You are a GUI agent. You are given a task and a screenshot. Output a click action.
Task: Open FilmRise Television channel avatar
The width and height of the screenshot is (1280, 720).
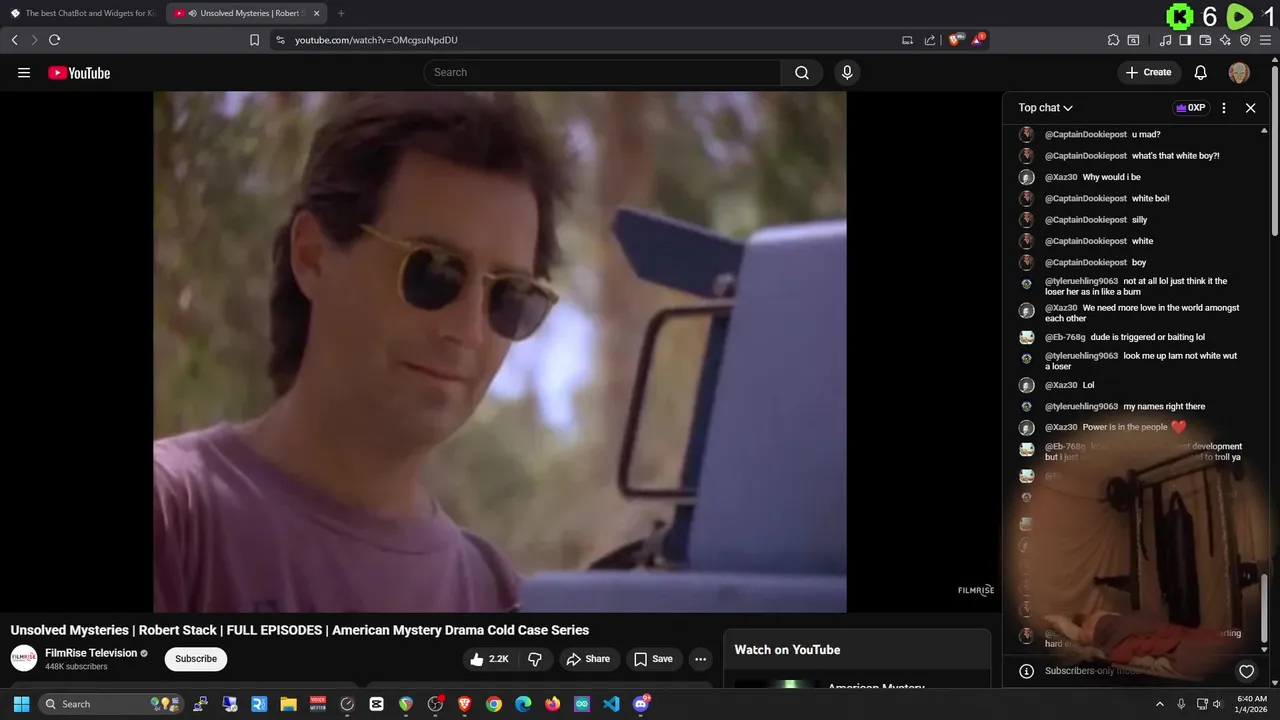coord(24,658)
